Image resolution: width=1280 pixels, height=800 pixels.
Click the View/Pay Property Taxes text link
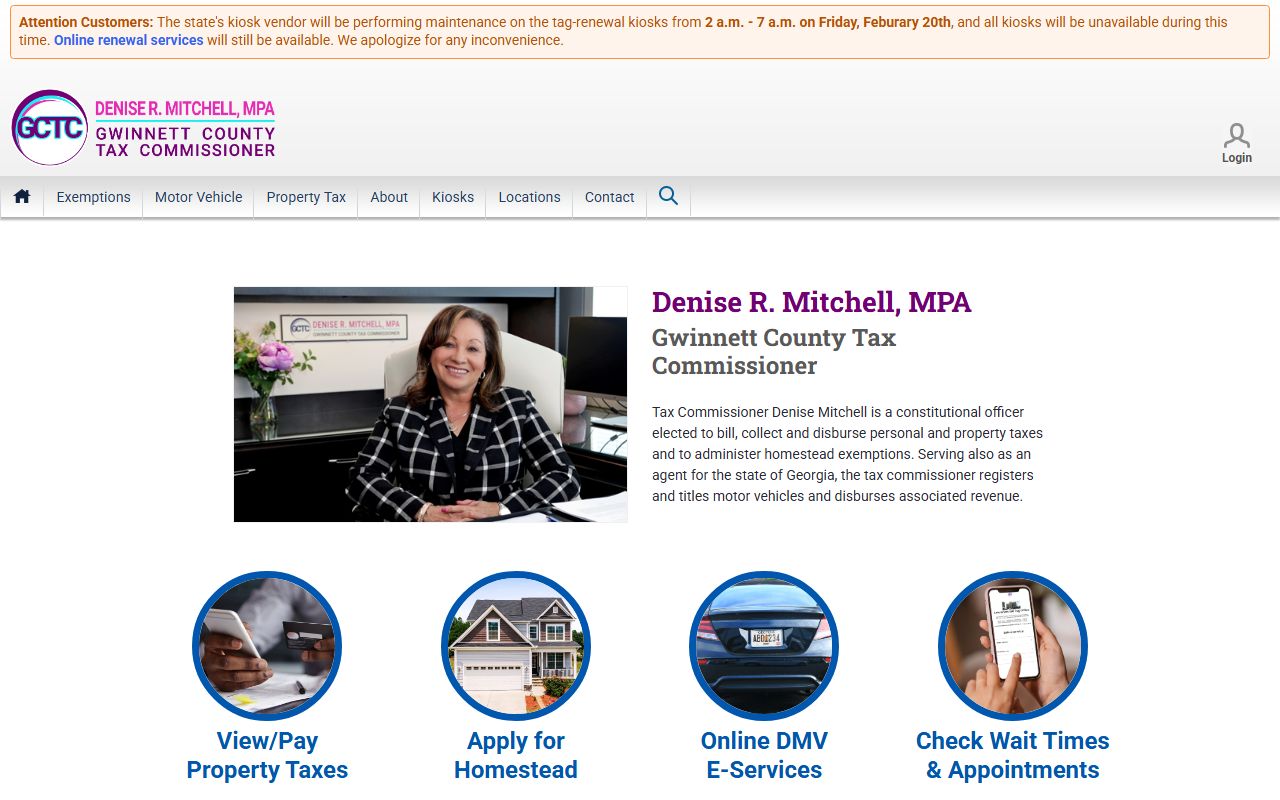click(x=267, y=755)
